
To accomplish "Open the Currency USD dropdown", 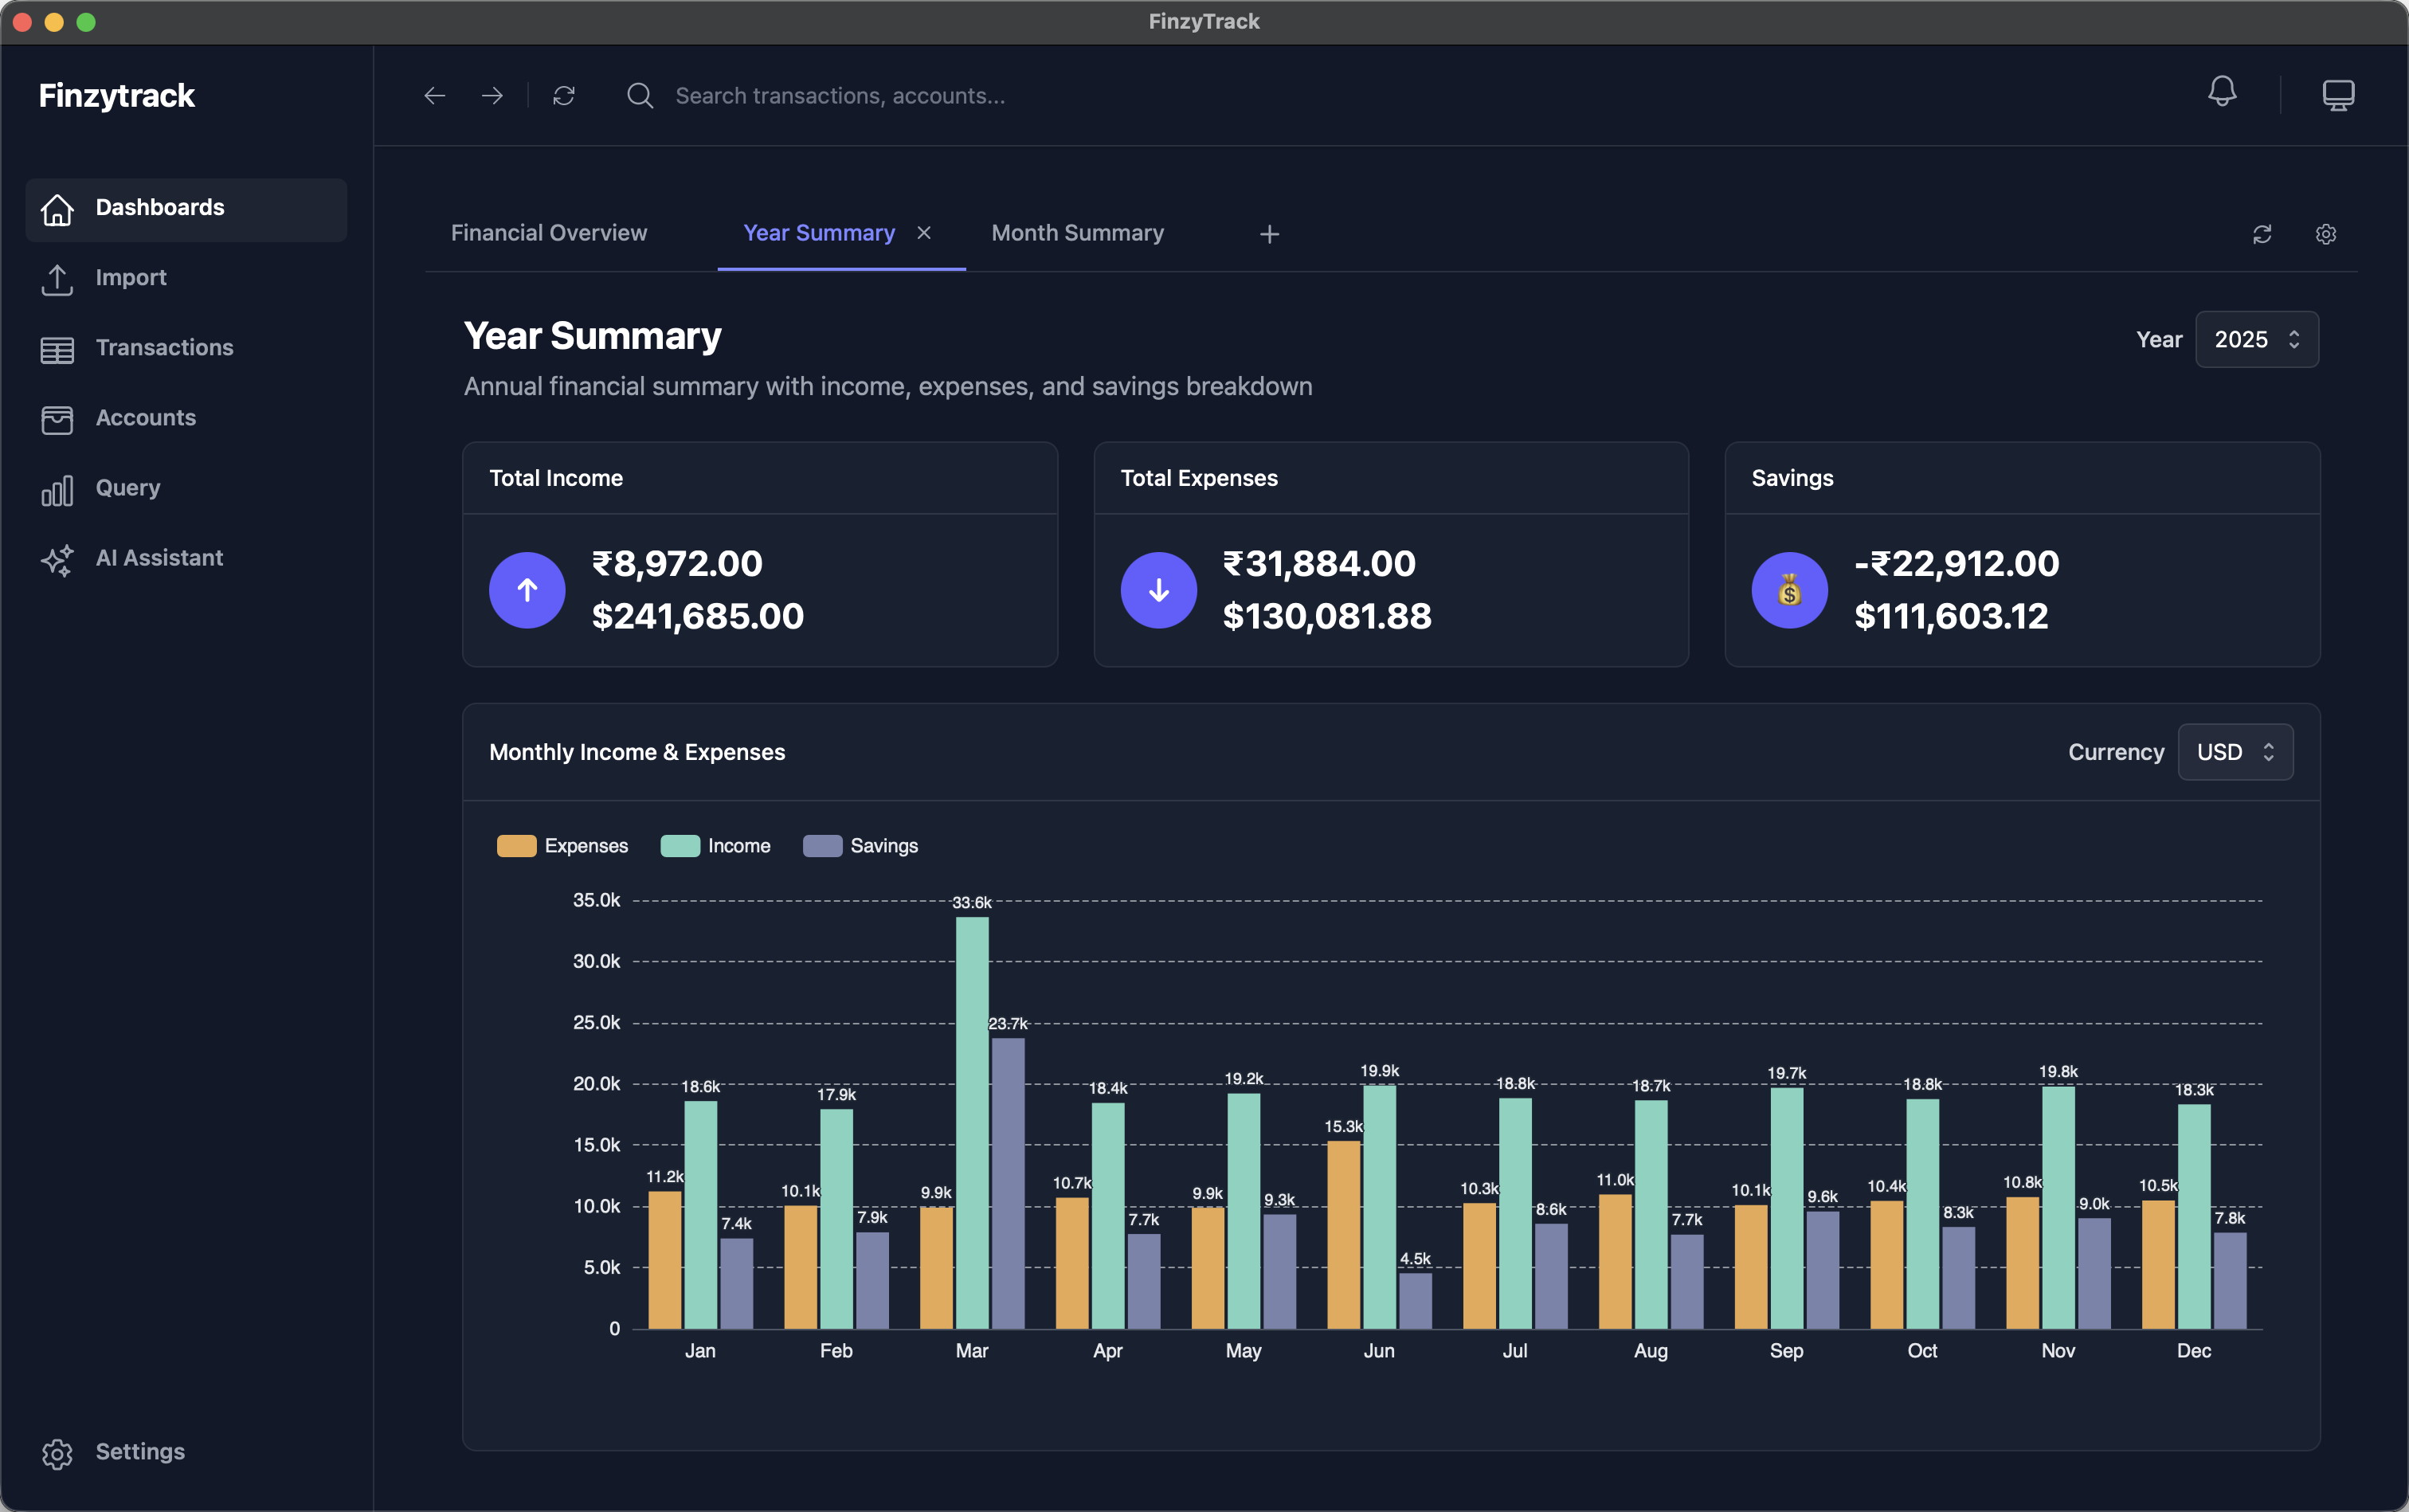I will point(2235,752).
